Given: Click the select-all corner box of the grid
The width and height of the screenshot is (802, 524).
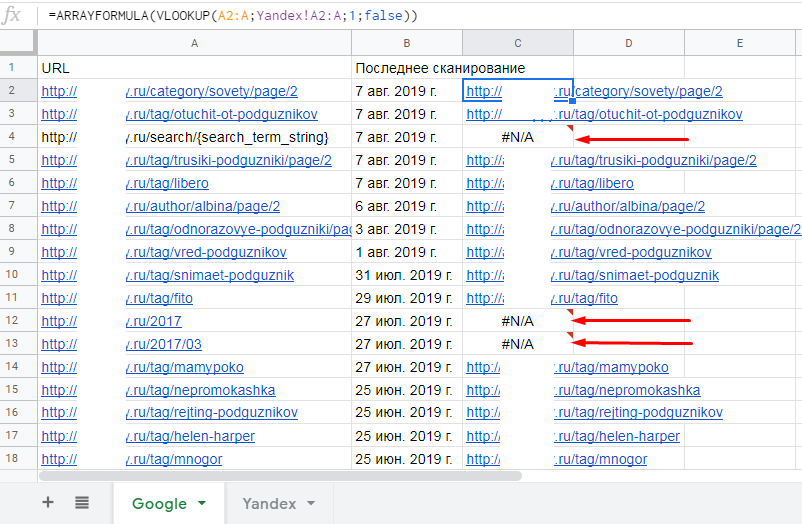Looking at the screenshot, I should coord(18,43).
